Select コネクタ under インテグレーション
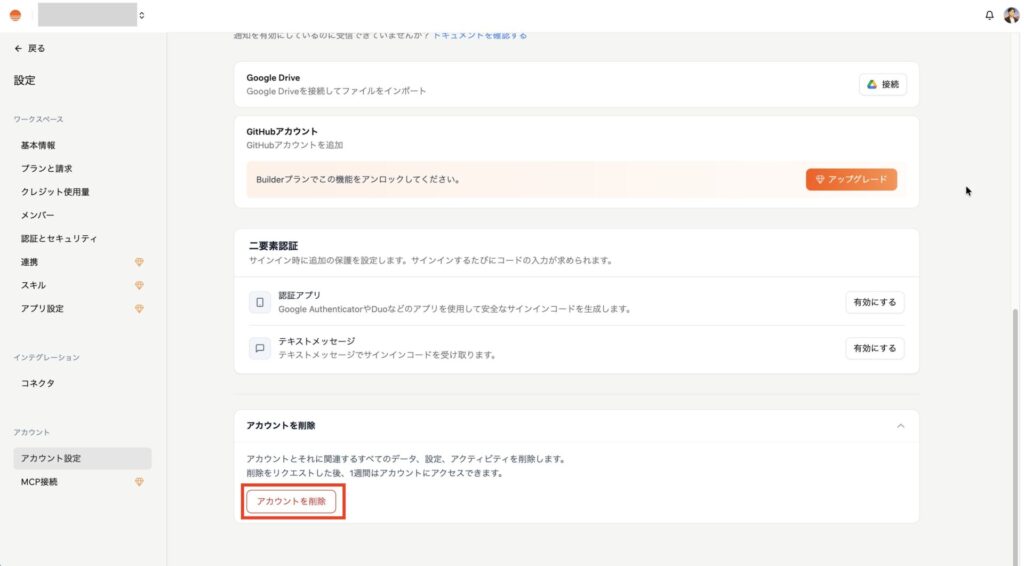Viewport: 1024px width, 566px height. pos(37,383)
